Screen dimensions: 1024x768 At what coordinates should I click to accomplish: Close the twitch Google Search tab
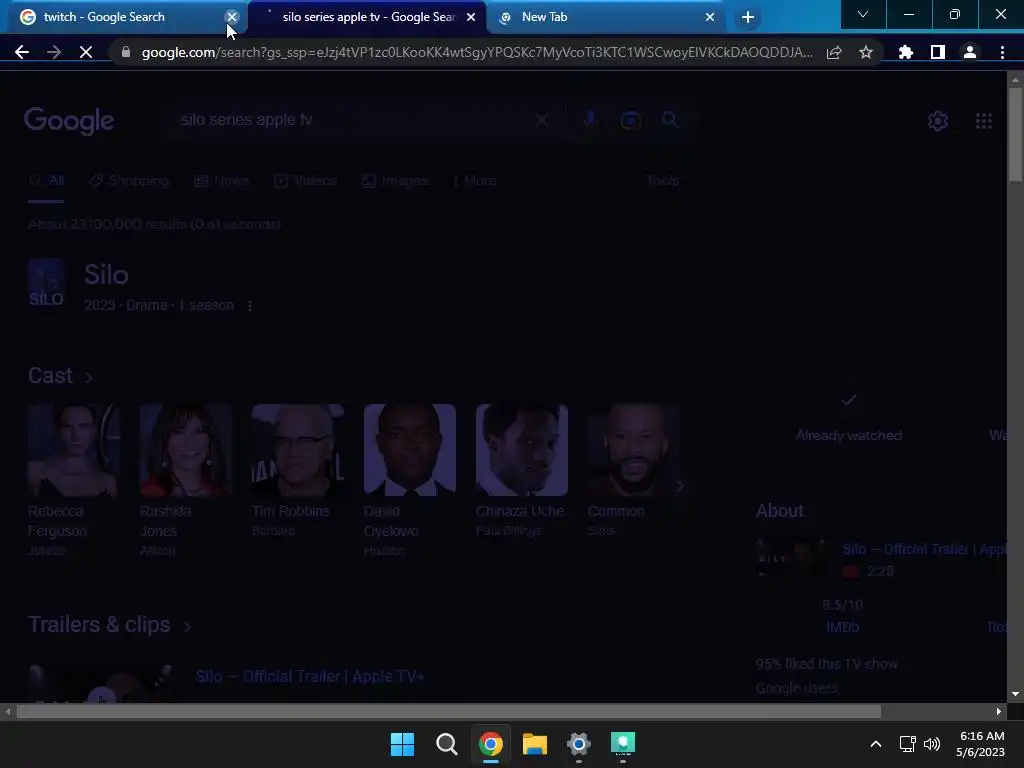coord(232,17)
